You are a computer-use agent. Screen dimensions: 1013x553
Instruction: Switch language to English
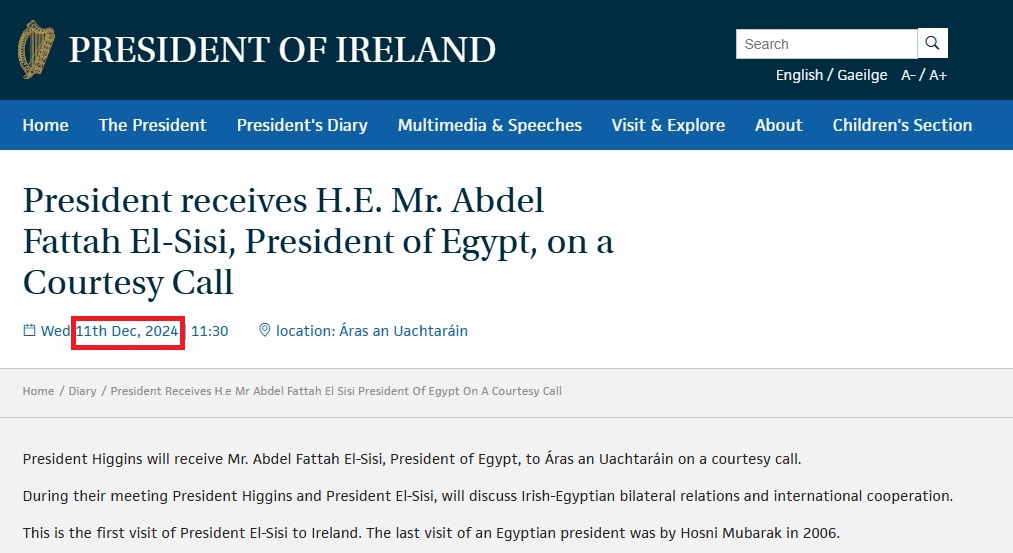[x=799, y=75]
